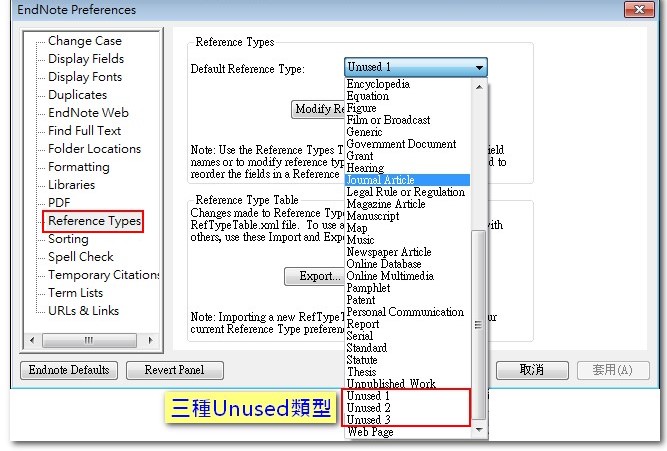Pick Serial from the dropdown list

click(359, 336)
